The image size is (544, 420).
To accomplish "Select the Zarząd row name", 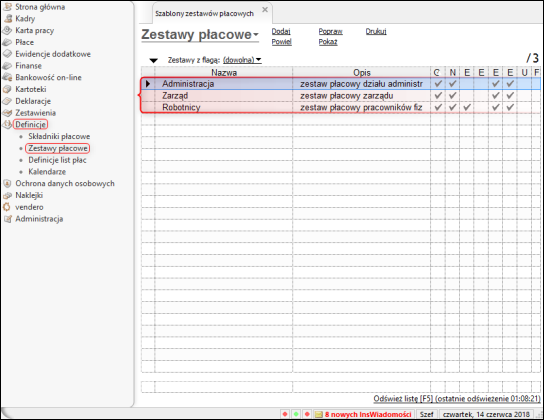I will coord(175,95).
